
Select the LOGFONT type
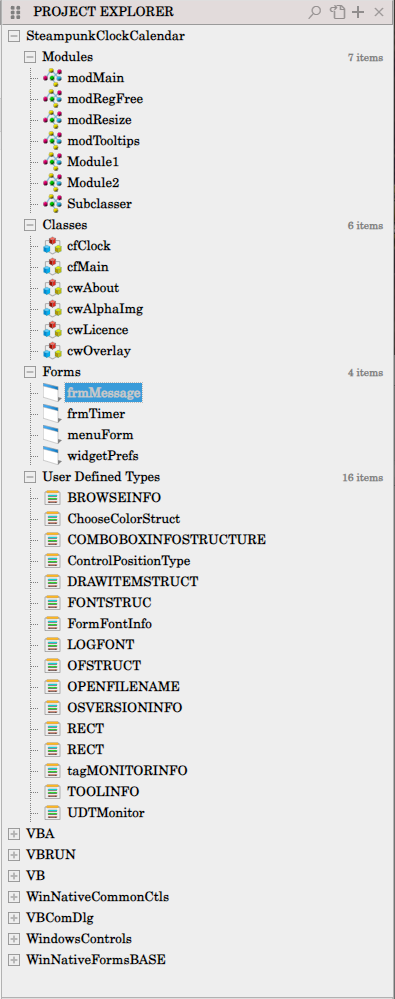click(x=101, y=645)
